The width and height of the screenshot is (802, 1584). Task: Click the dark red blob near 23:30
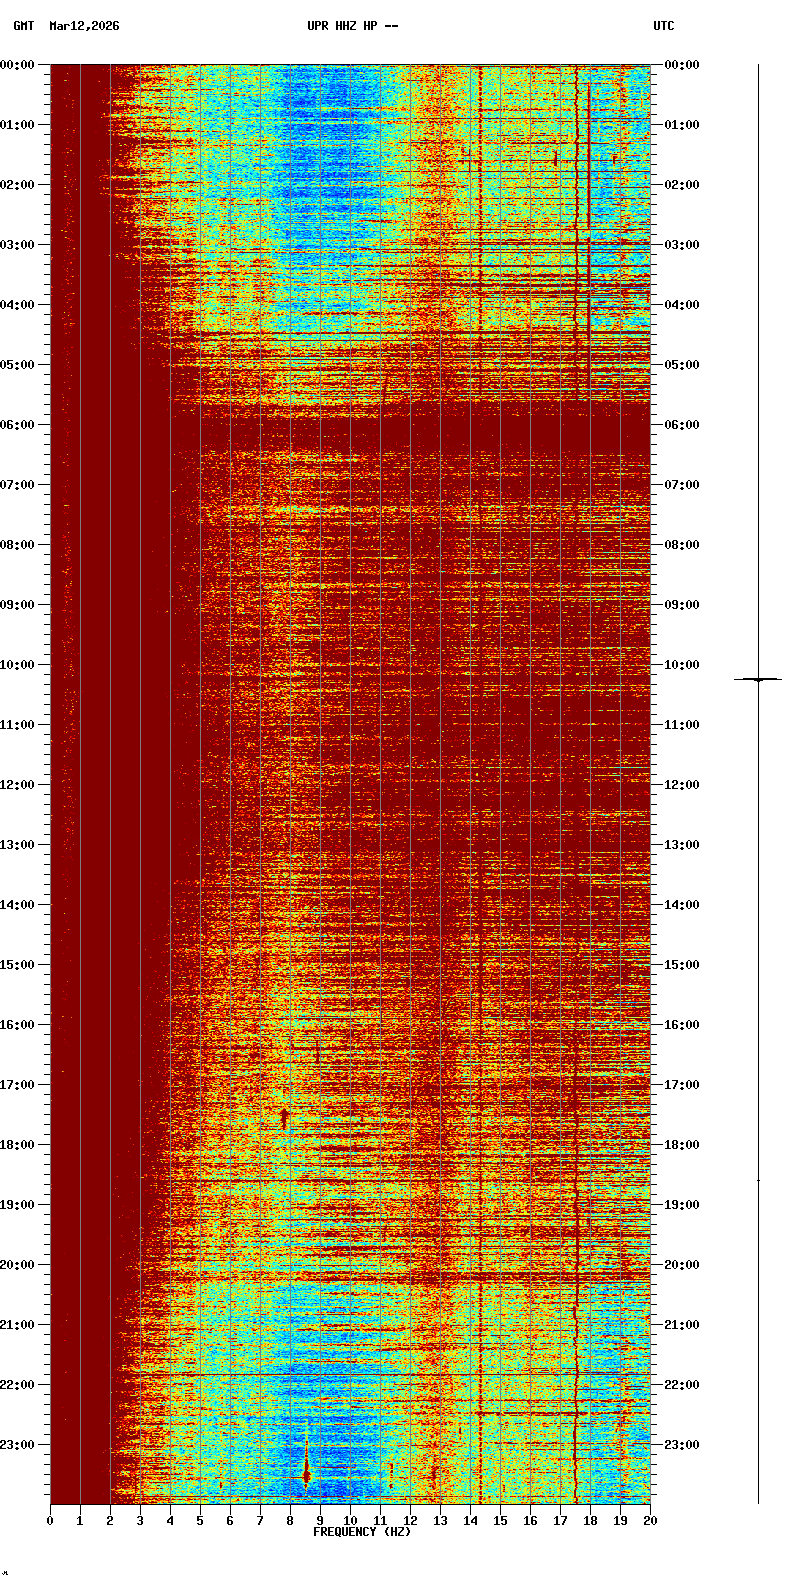coord(306,1468)
